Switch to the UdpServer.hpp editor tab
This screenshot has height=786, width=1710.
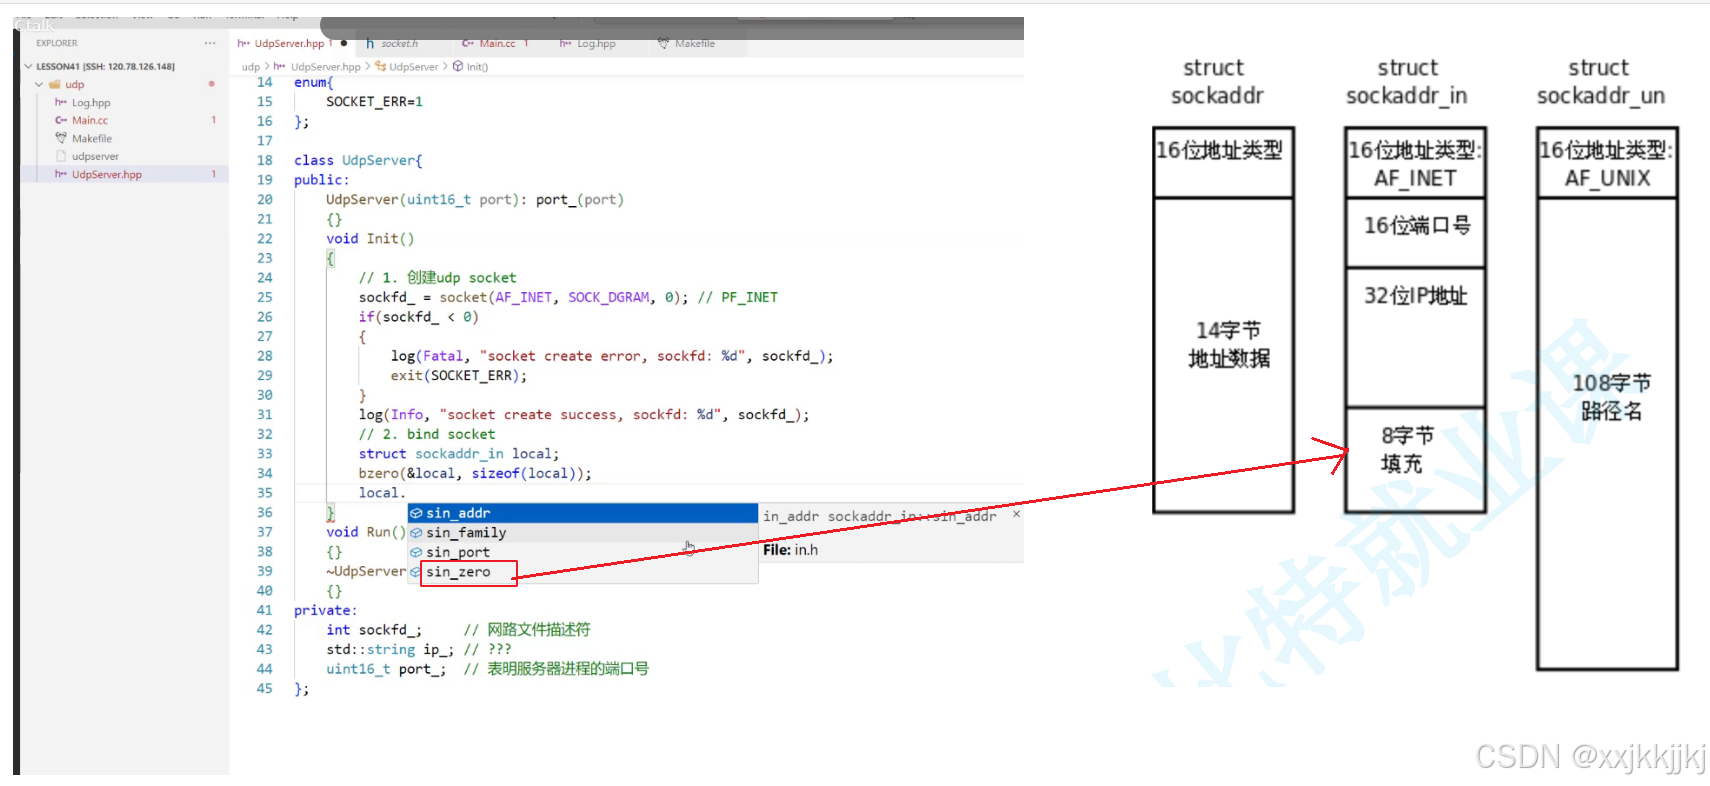coord(289,43)
